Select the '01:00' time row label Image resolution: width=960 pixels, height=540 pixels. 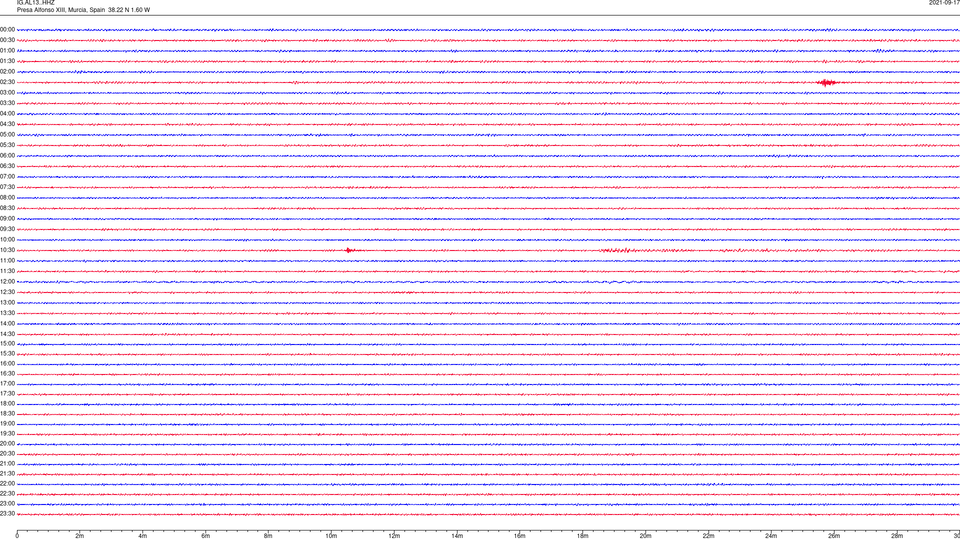[7, 51]
